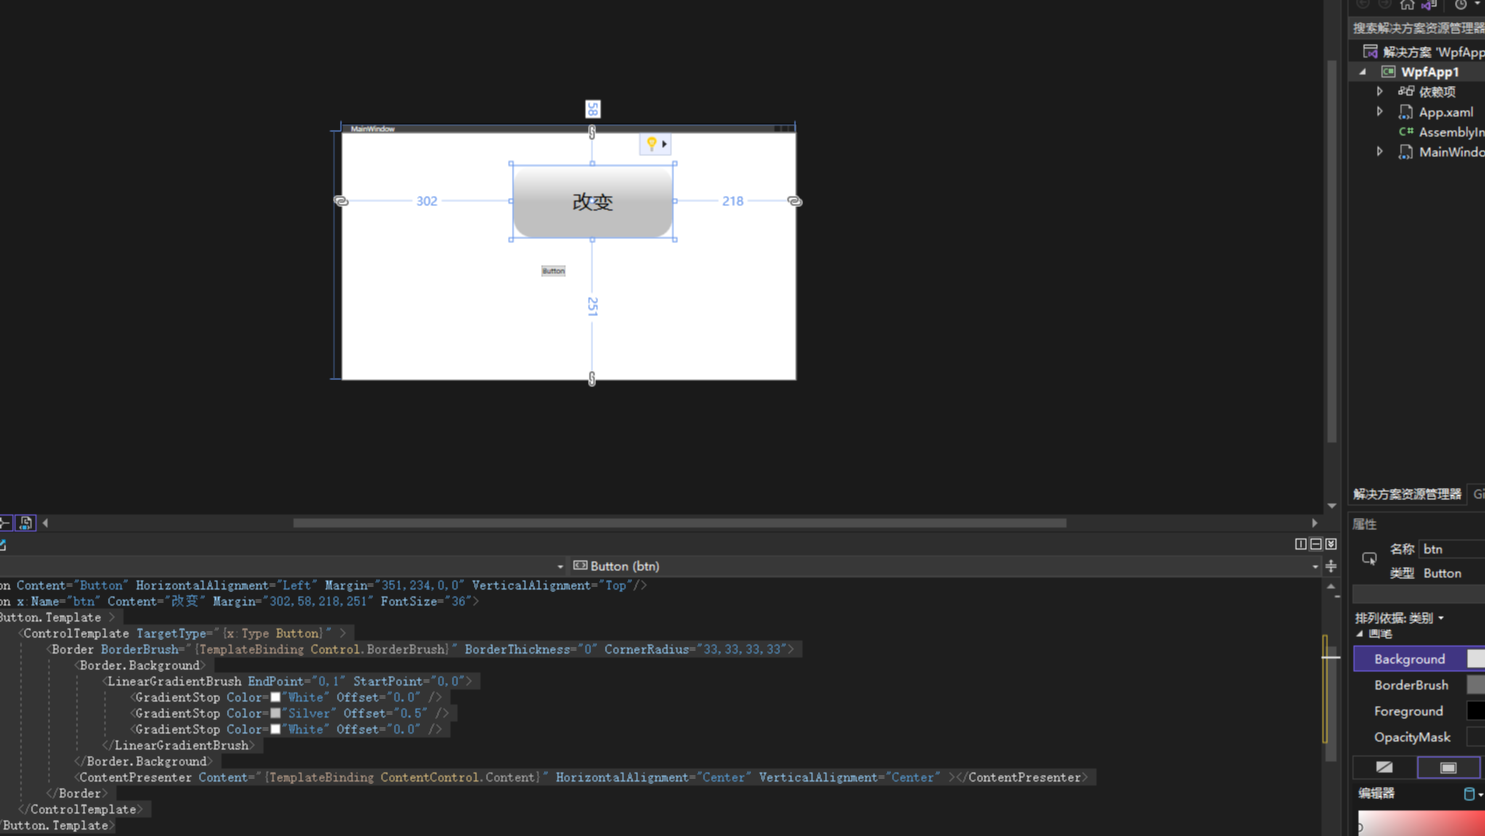Screen dimensions: 1485x836
Task: Click the right margin anchor link icon
Action: (x=794, y=201)
